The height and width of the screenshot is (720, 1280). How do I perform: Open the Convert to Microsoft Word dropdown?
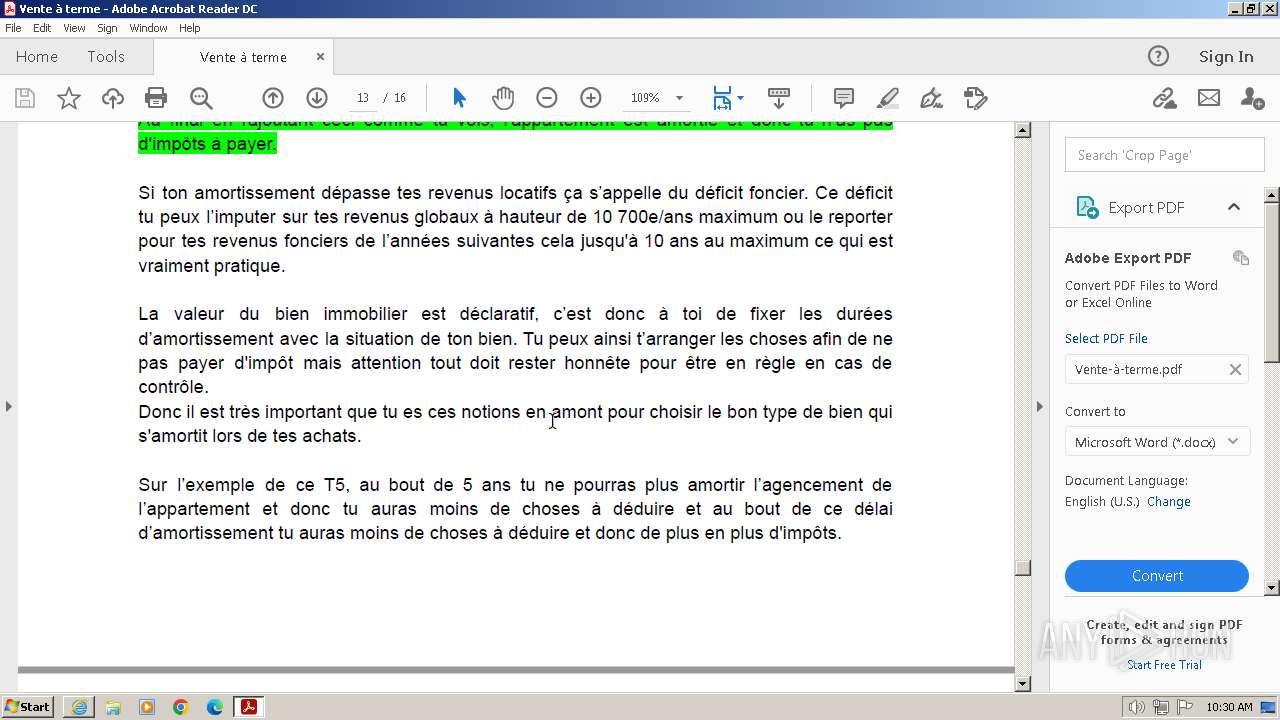[x=1157, y=442]
